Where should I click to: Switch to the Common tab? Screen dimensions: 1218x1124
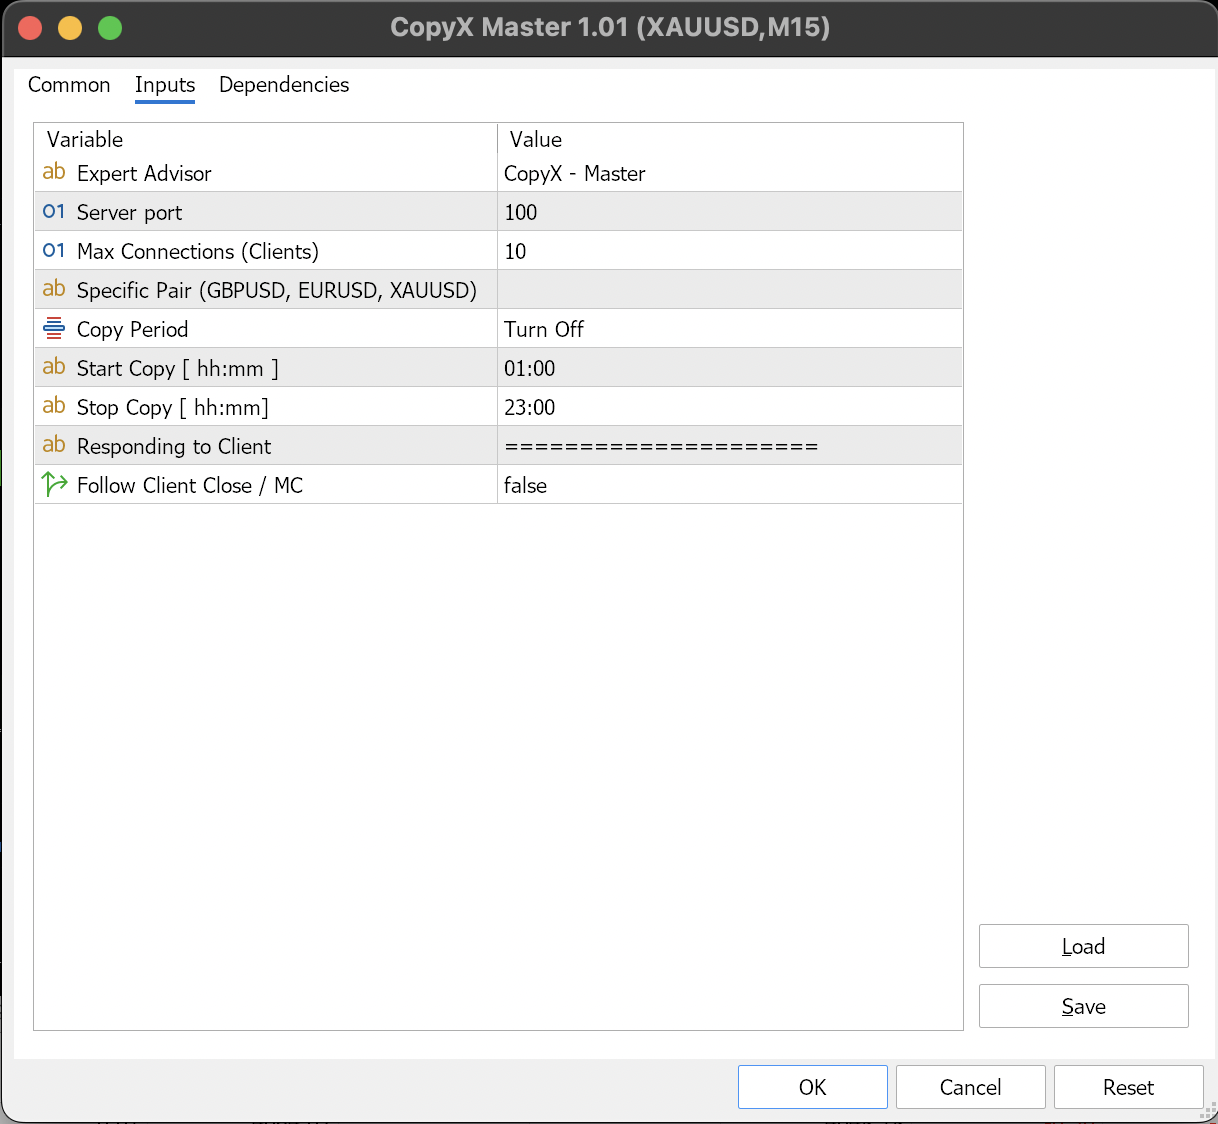[x=69, y=85]
